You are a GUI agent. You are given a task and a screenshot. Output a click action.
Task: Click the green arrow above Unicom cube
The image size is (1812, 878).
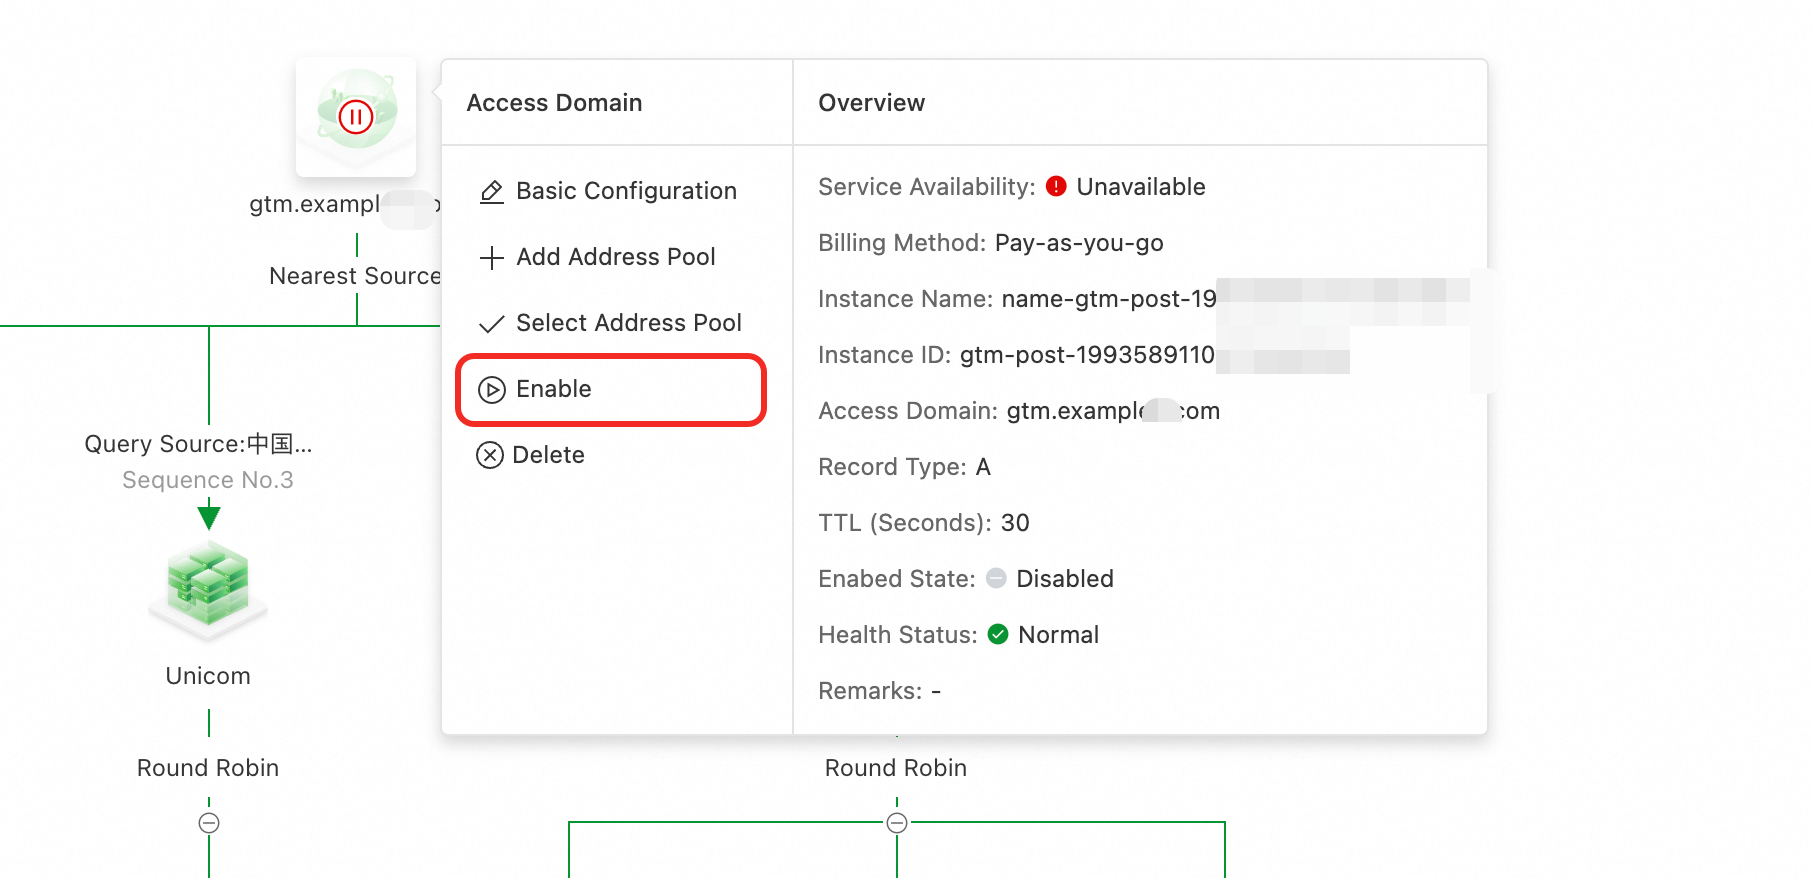(x=209, y=517)
